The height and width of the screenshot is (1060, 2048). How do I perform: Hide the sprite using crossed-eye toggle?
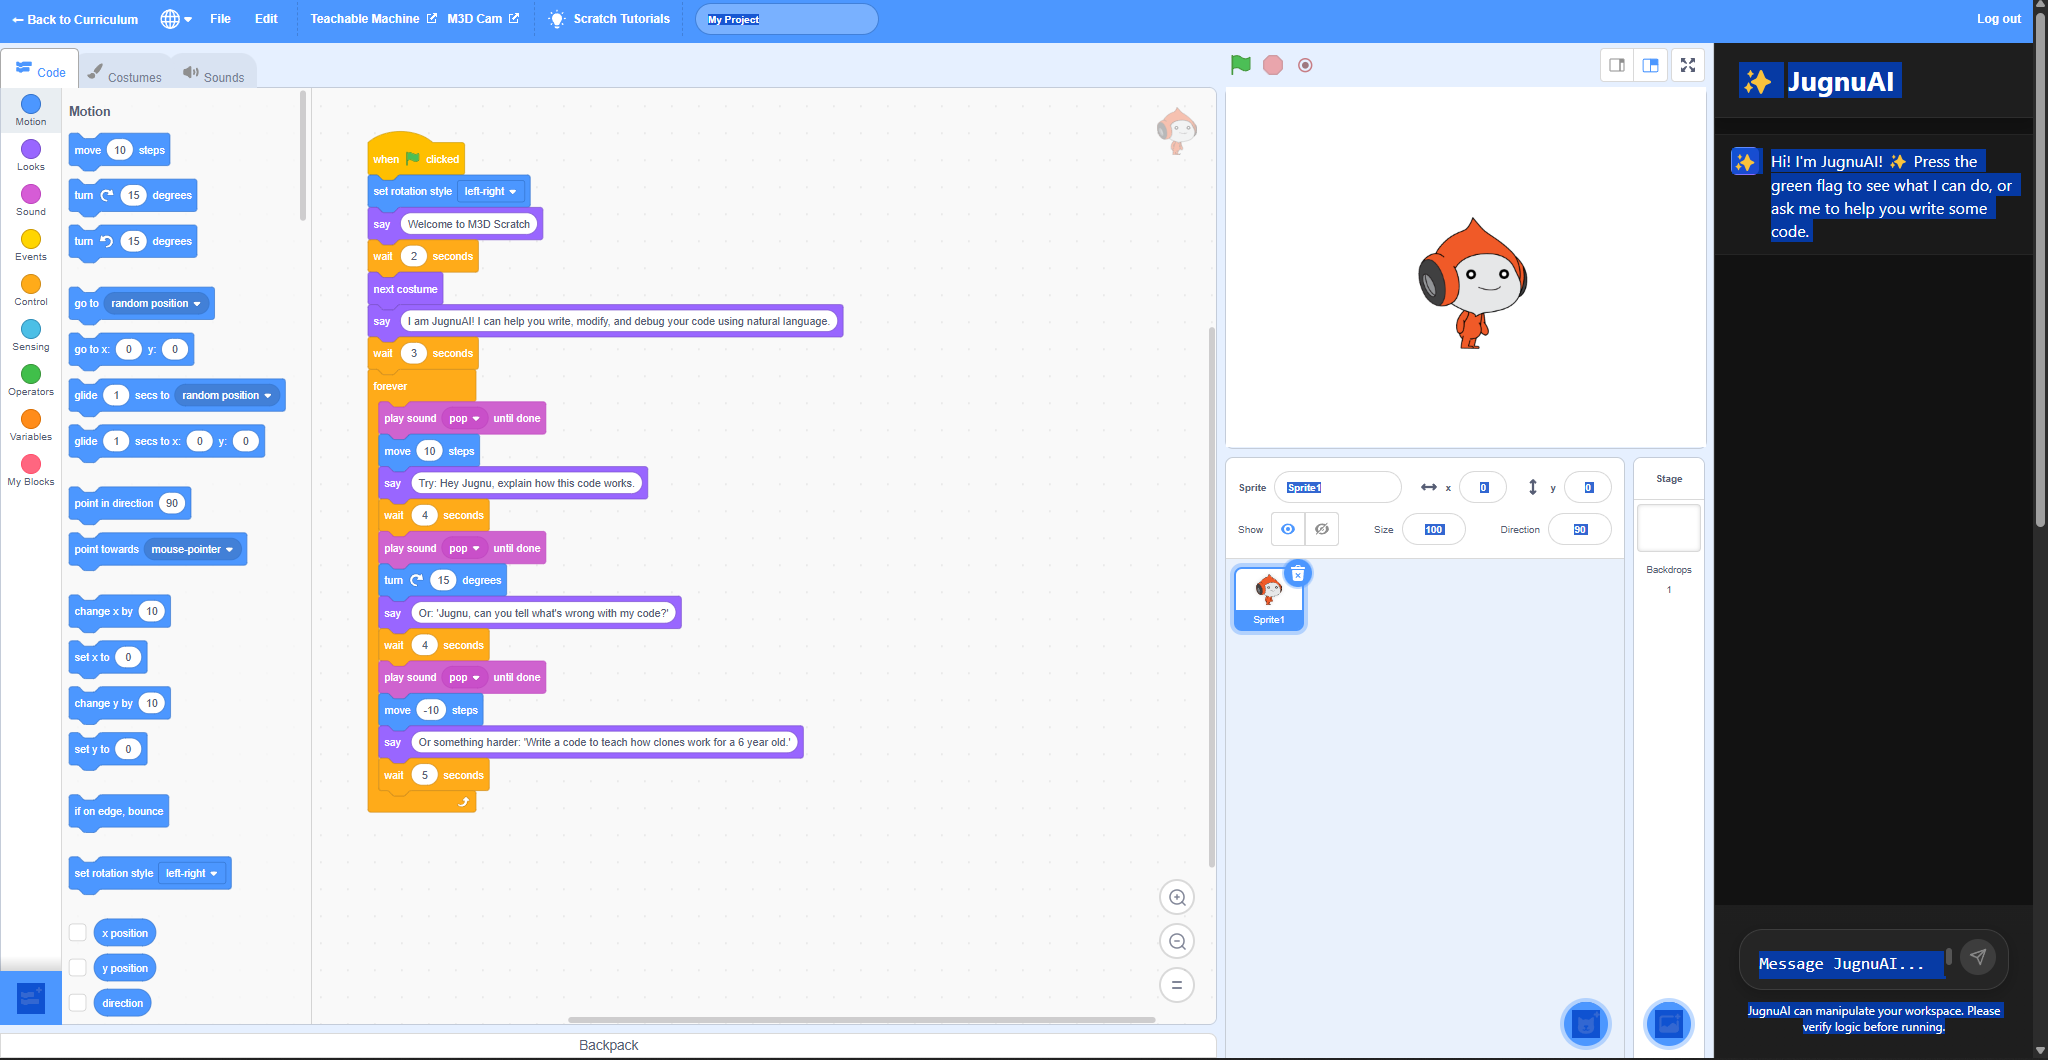(1322, 529)
